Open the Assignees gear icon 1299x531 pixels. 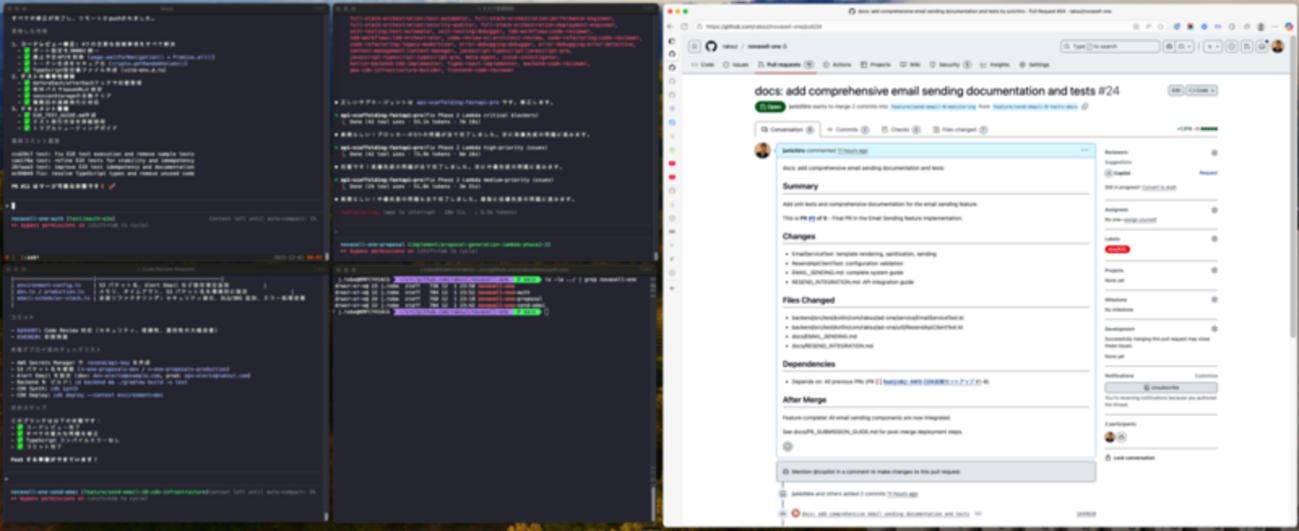tap(1214, 210)
